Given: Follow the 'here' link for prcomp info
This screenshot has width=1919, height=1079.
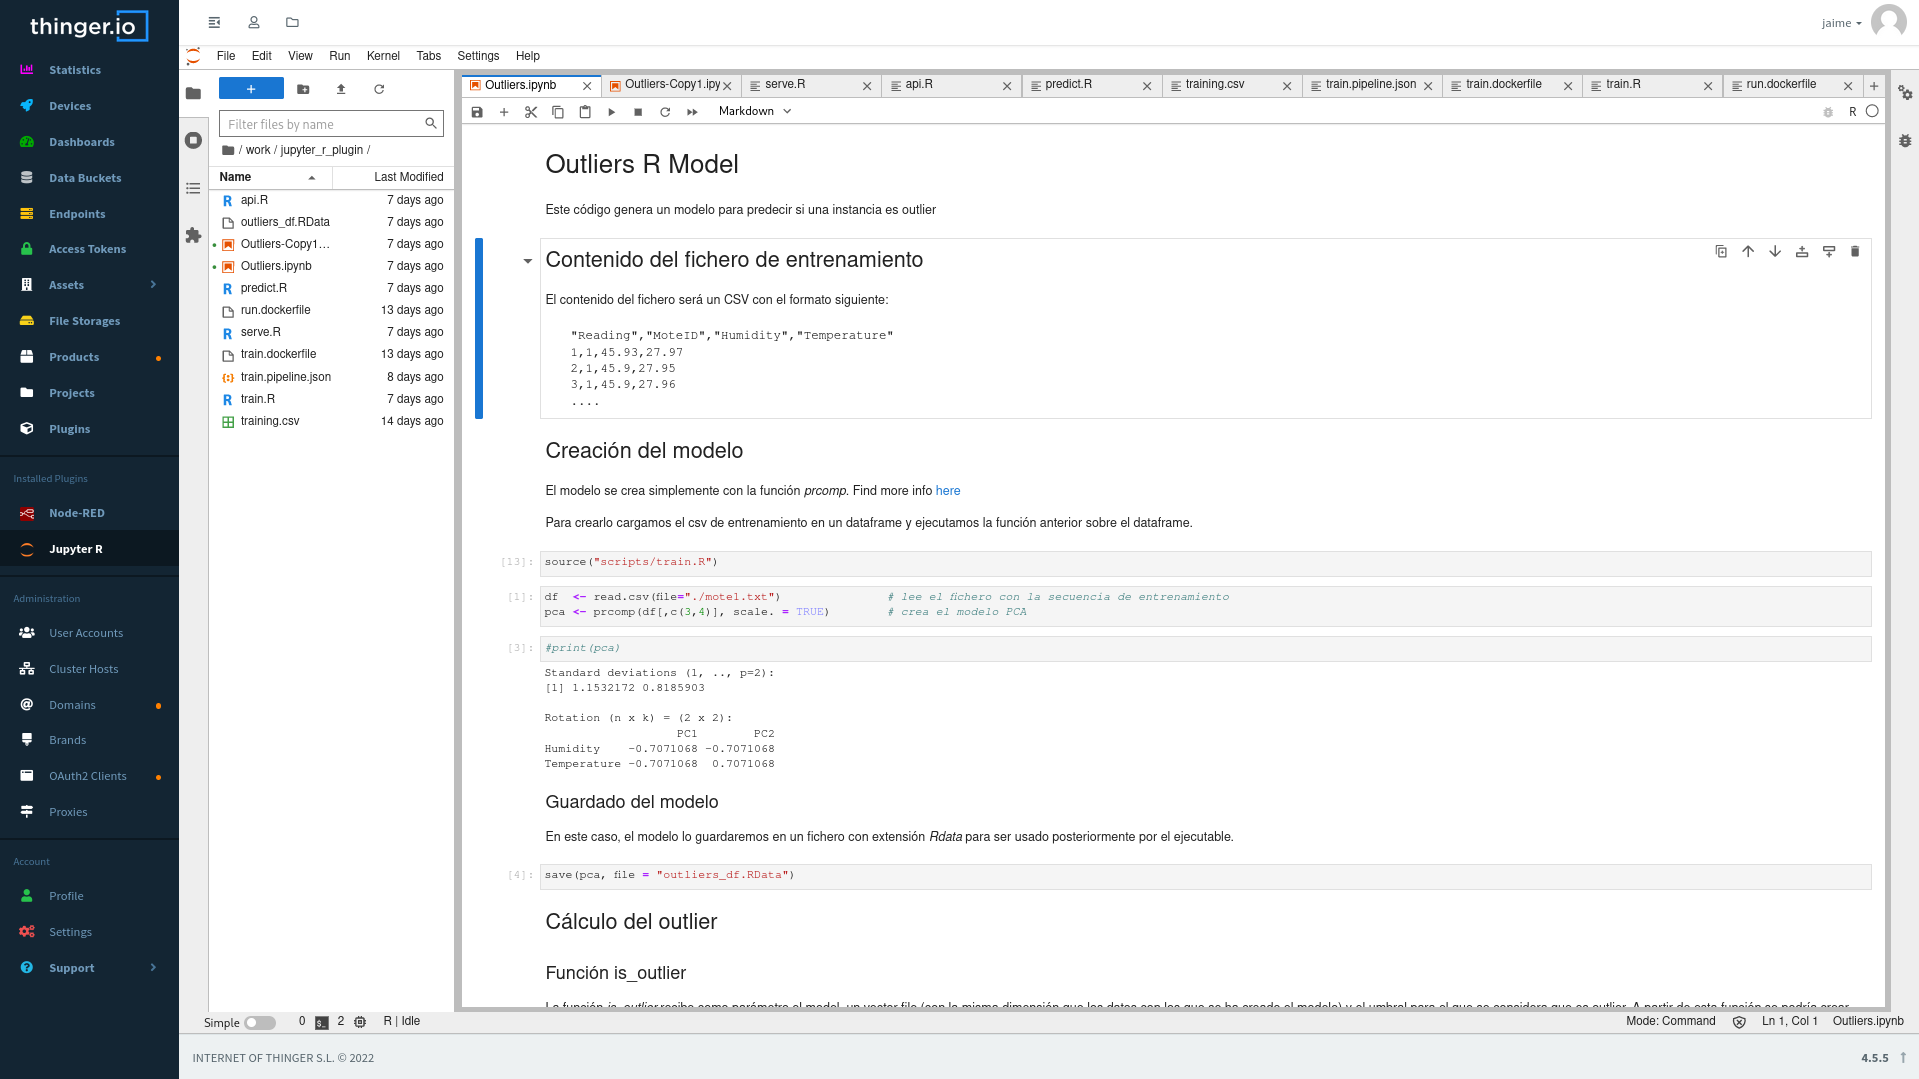Looking at the screenshot, I should (947, 491).
